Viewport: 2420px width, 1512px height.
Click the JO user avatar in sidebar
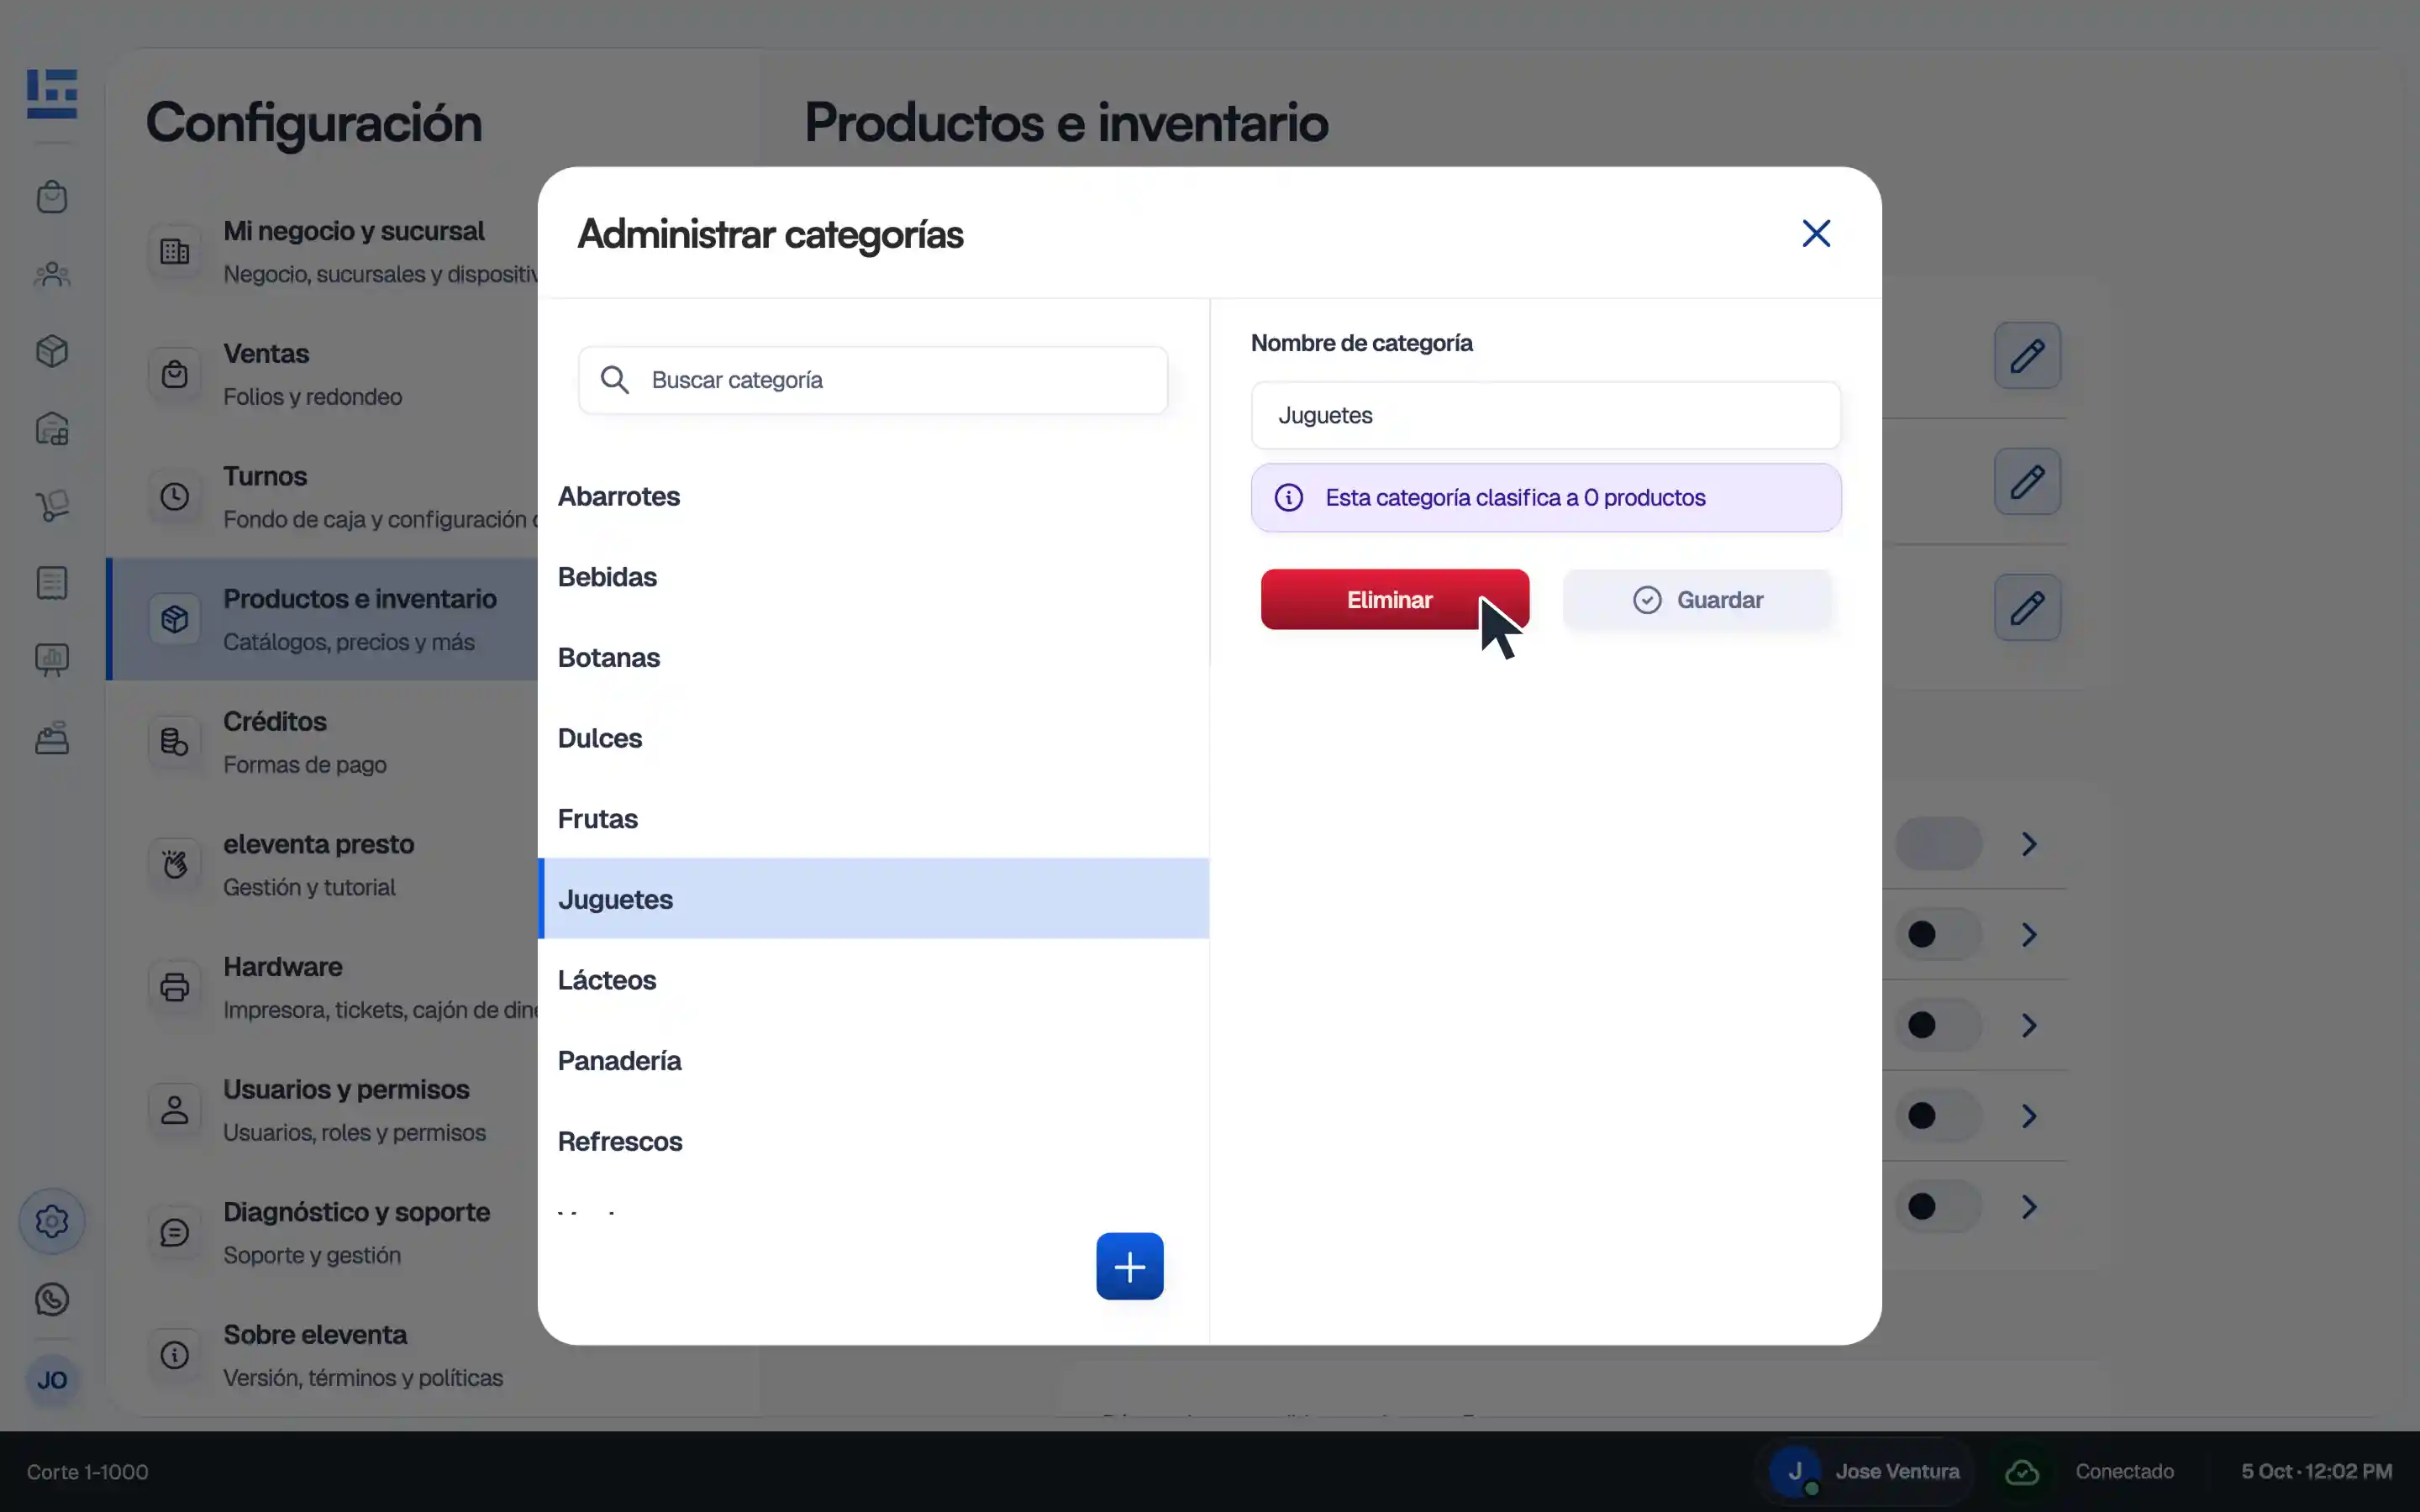[52, 1380]
